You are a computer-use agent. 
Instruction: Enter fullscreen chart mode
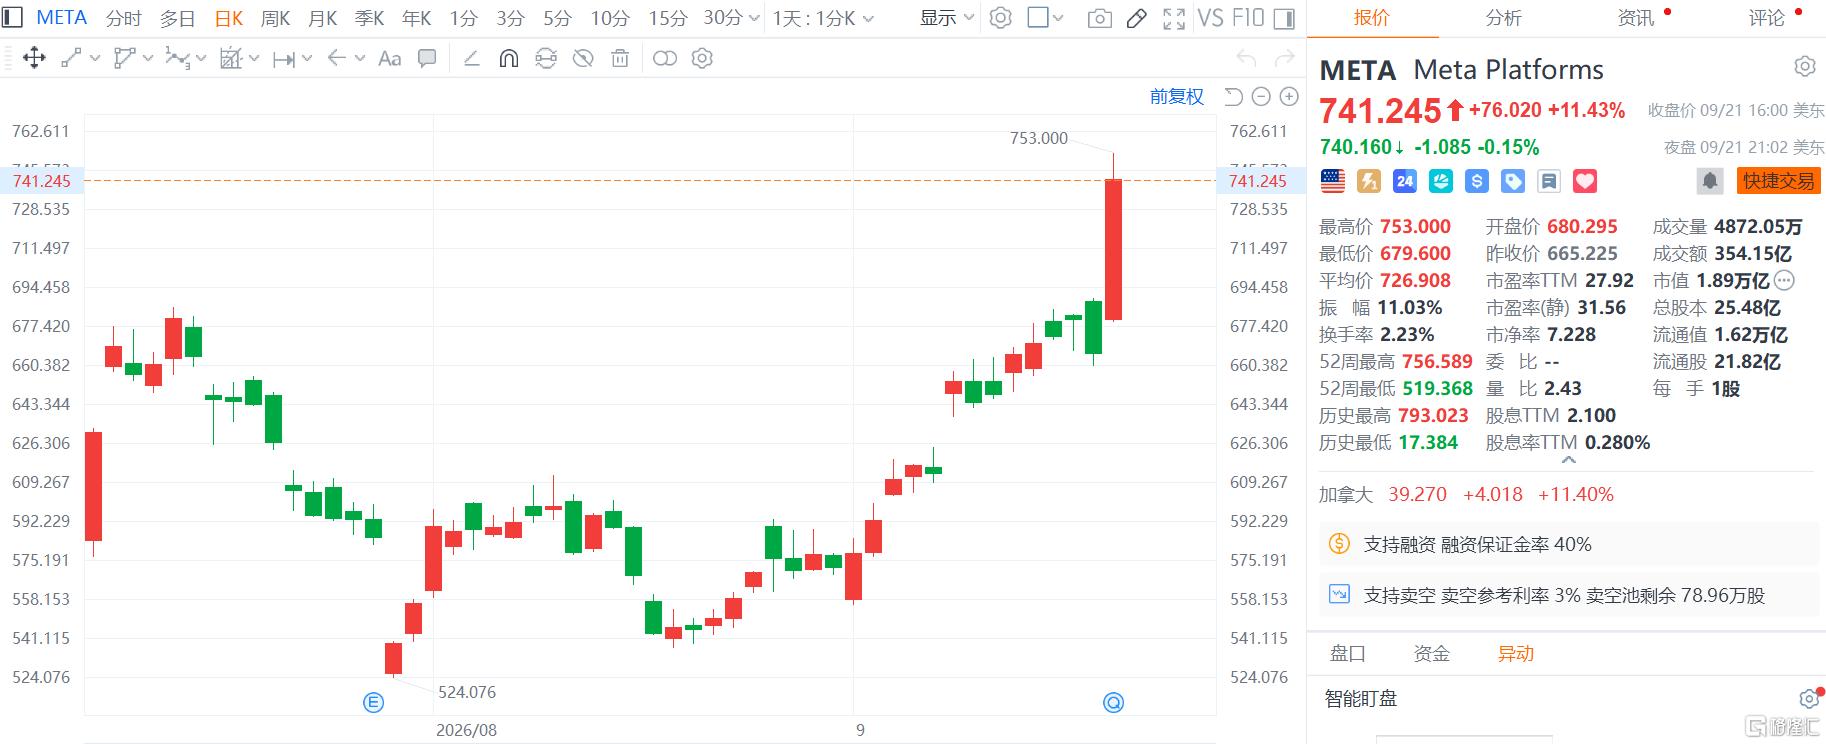[1174, 18]
